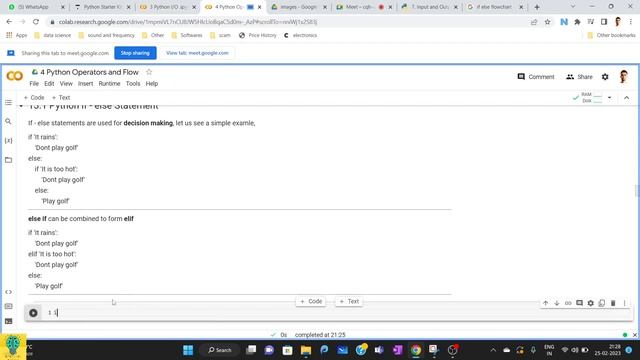Image resolution: width=640 pixels, height=360 pixels.
Task: Open the File menu
Action: coord(34,84)
